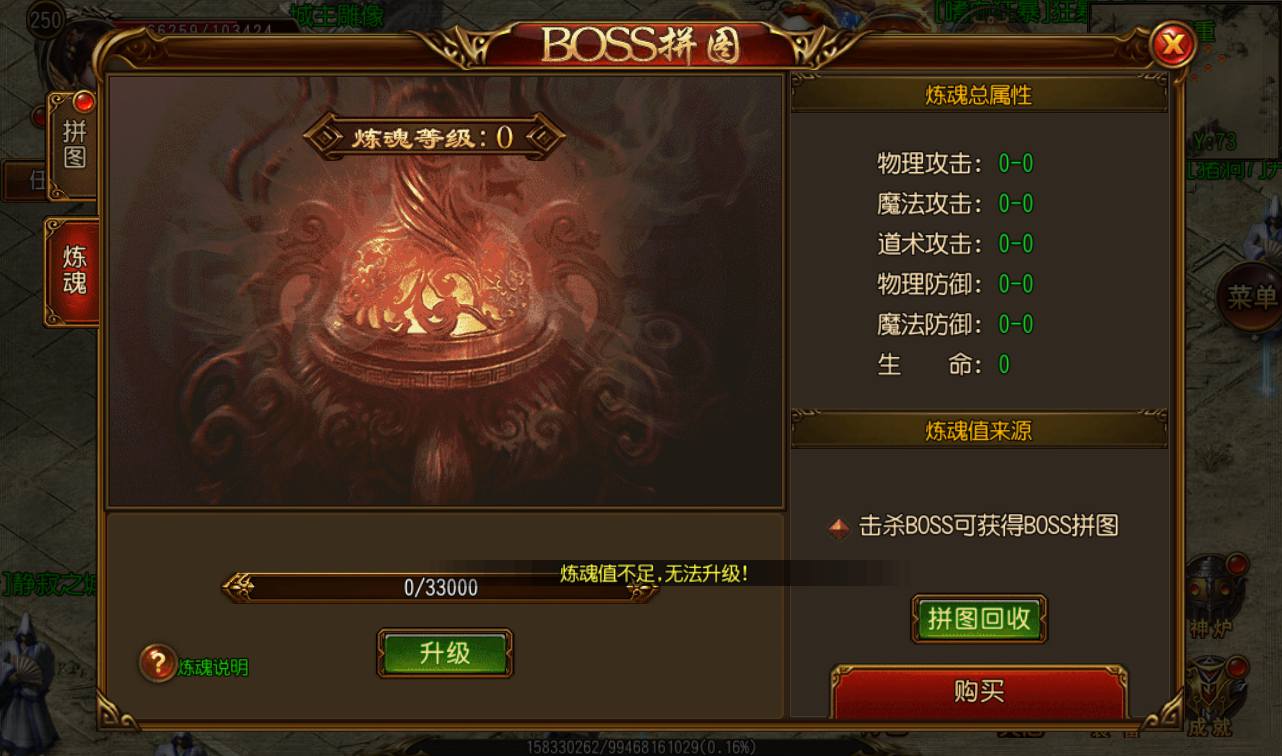This screenshot has height=756, width=1282.
Task: Click the 0/33000 soul progress bar
Action: pos(440,588)
